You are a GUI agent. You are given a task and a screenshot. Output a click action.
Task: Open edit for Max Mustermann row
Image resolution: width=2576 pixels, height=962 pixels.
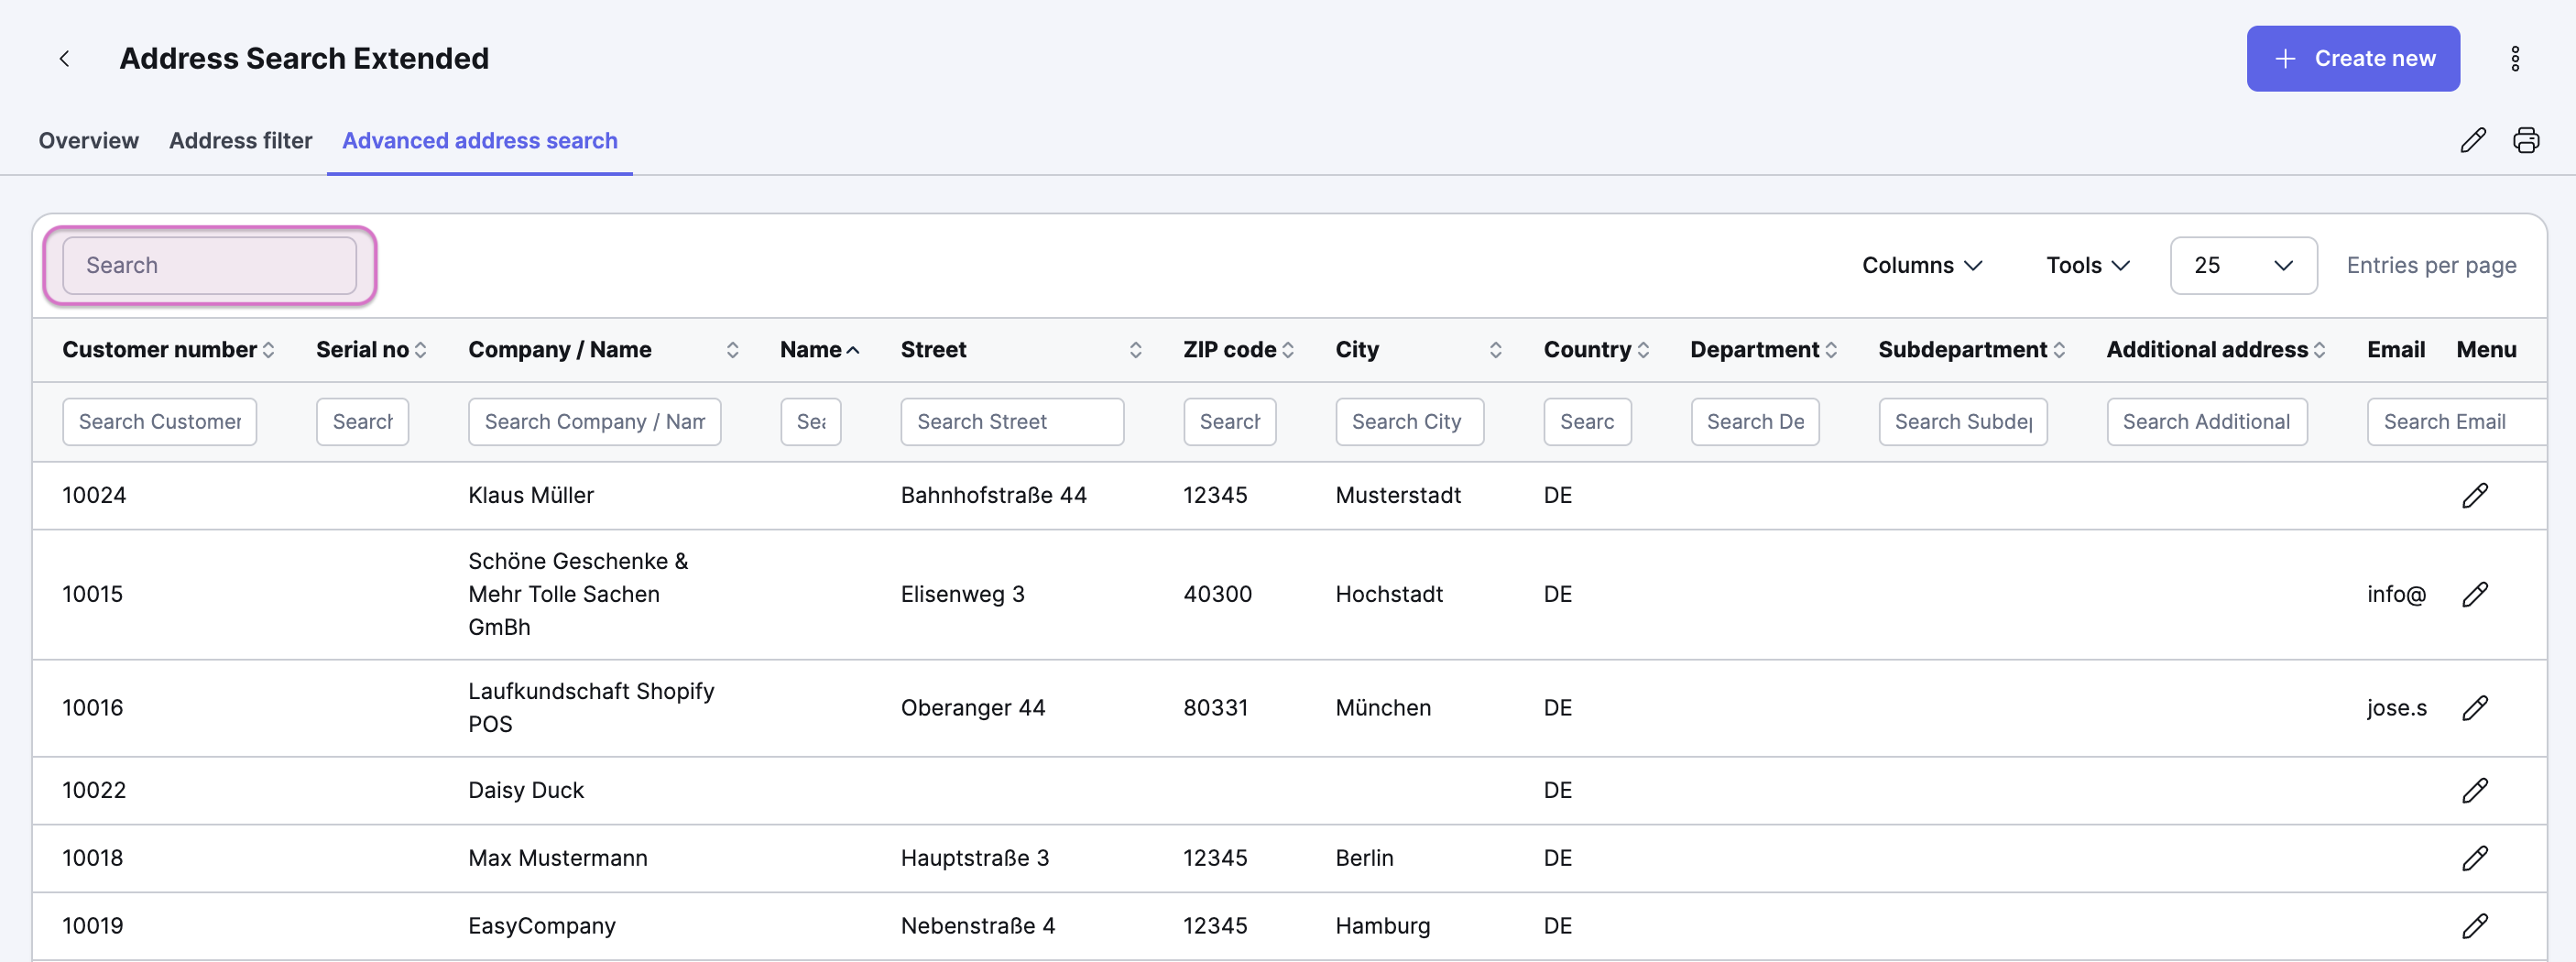[x=2474, y=858]
